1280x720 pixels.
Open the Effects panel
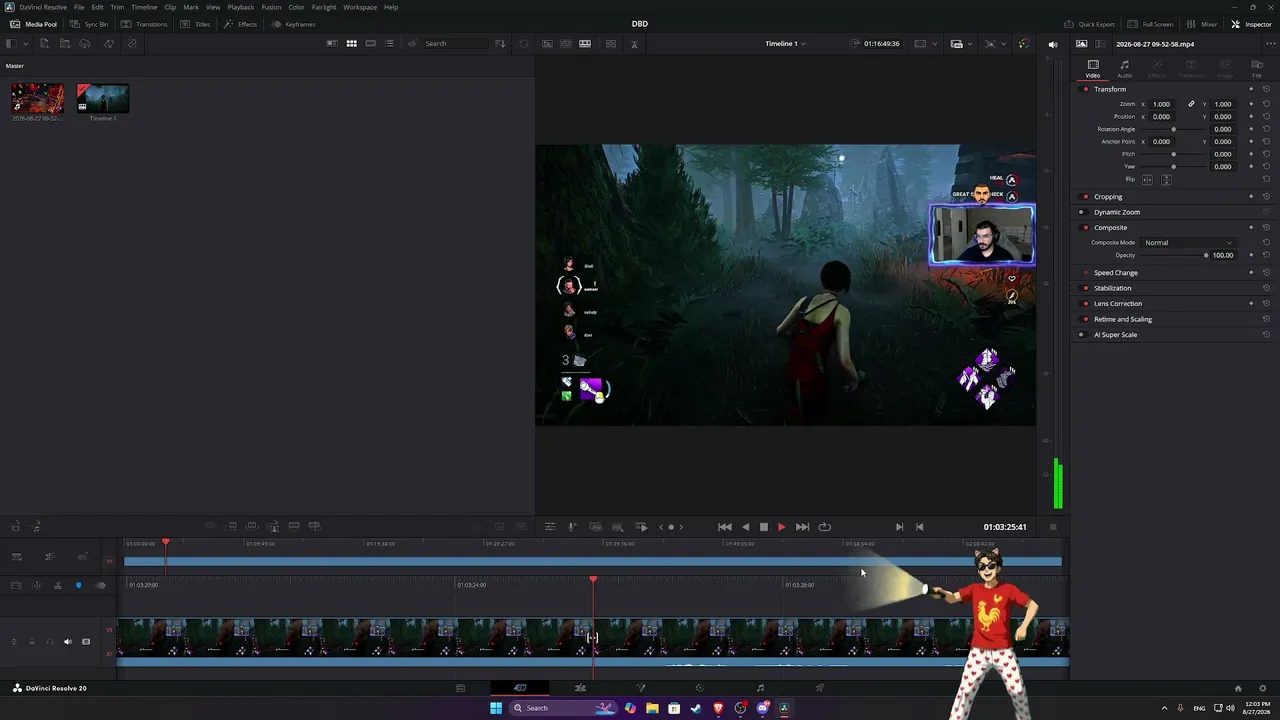240,24
